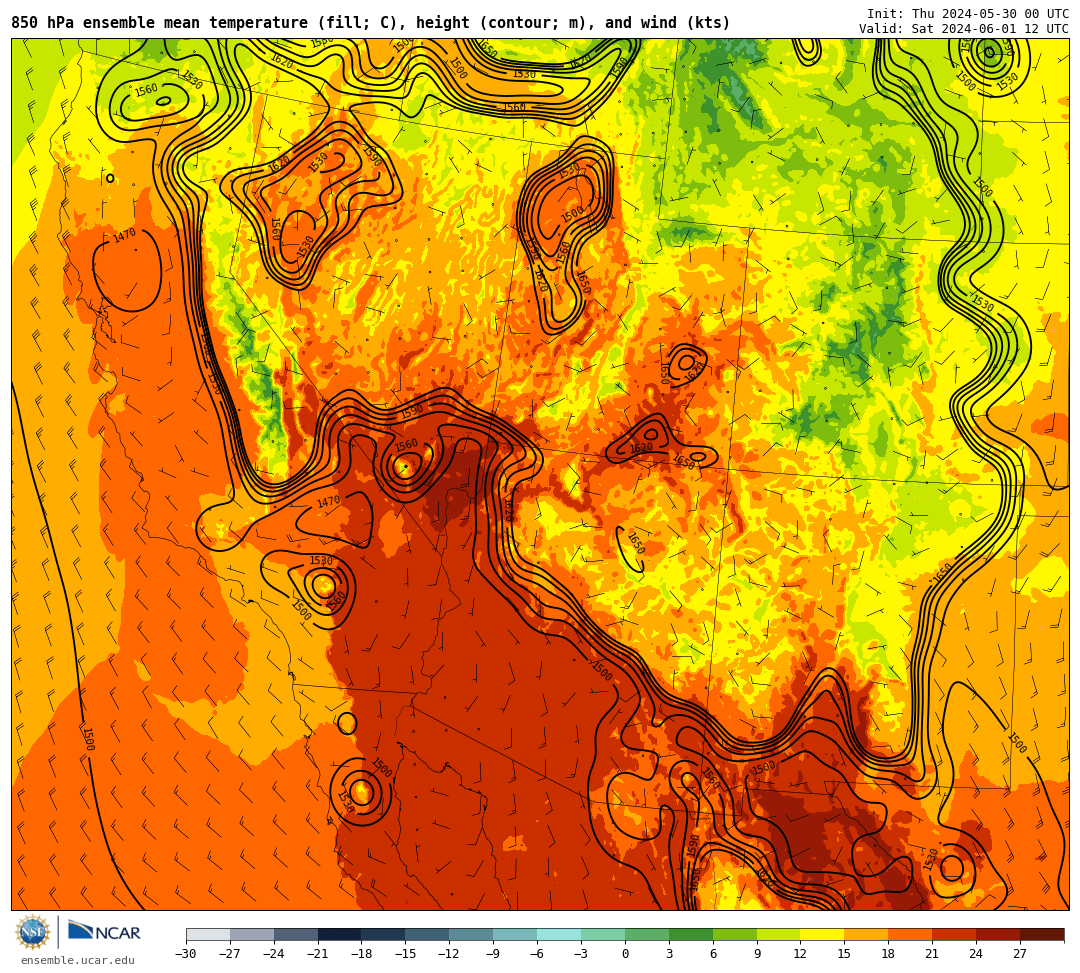1080x973 pixels.
Task: Click the -15 colorbar tick label
Action: click(406, 954)
